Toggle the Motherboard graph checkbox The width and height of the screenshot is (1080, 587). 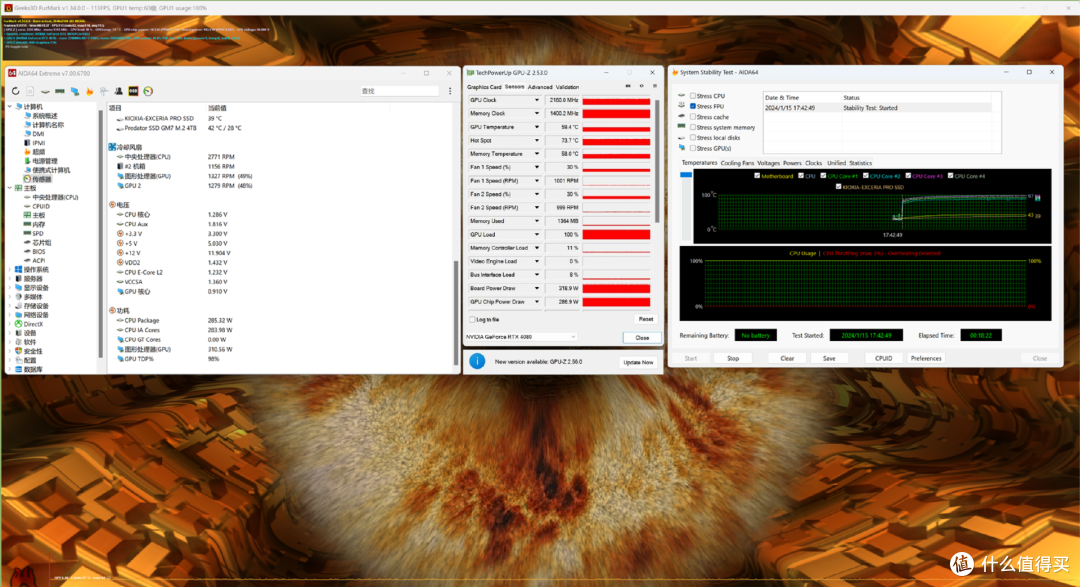[757, 176]
